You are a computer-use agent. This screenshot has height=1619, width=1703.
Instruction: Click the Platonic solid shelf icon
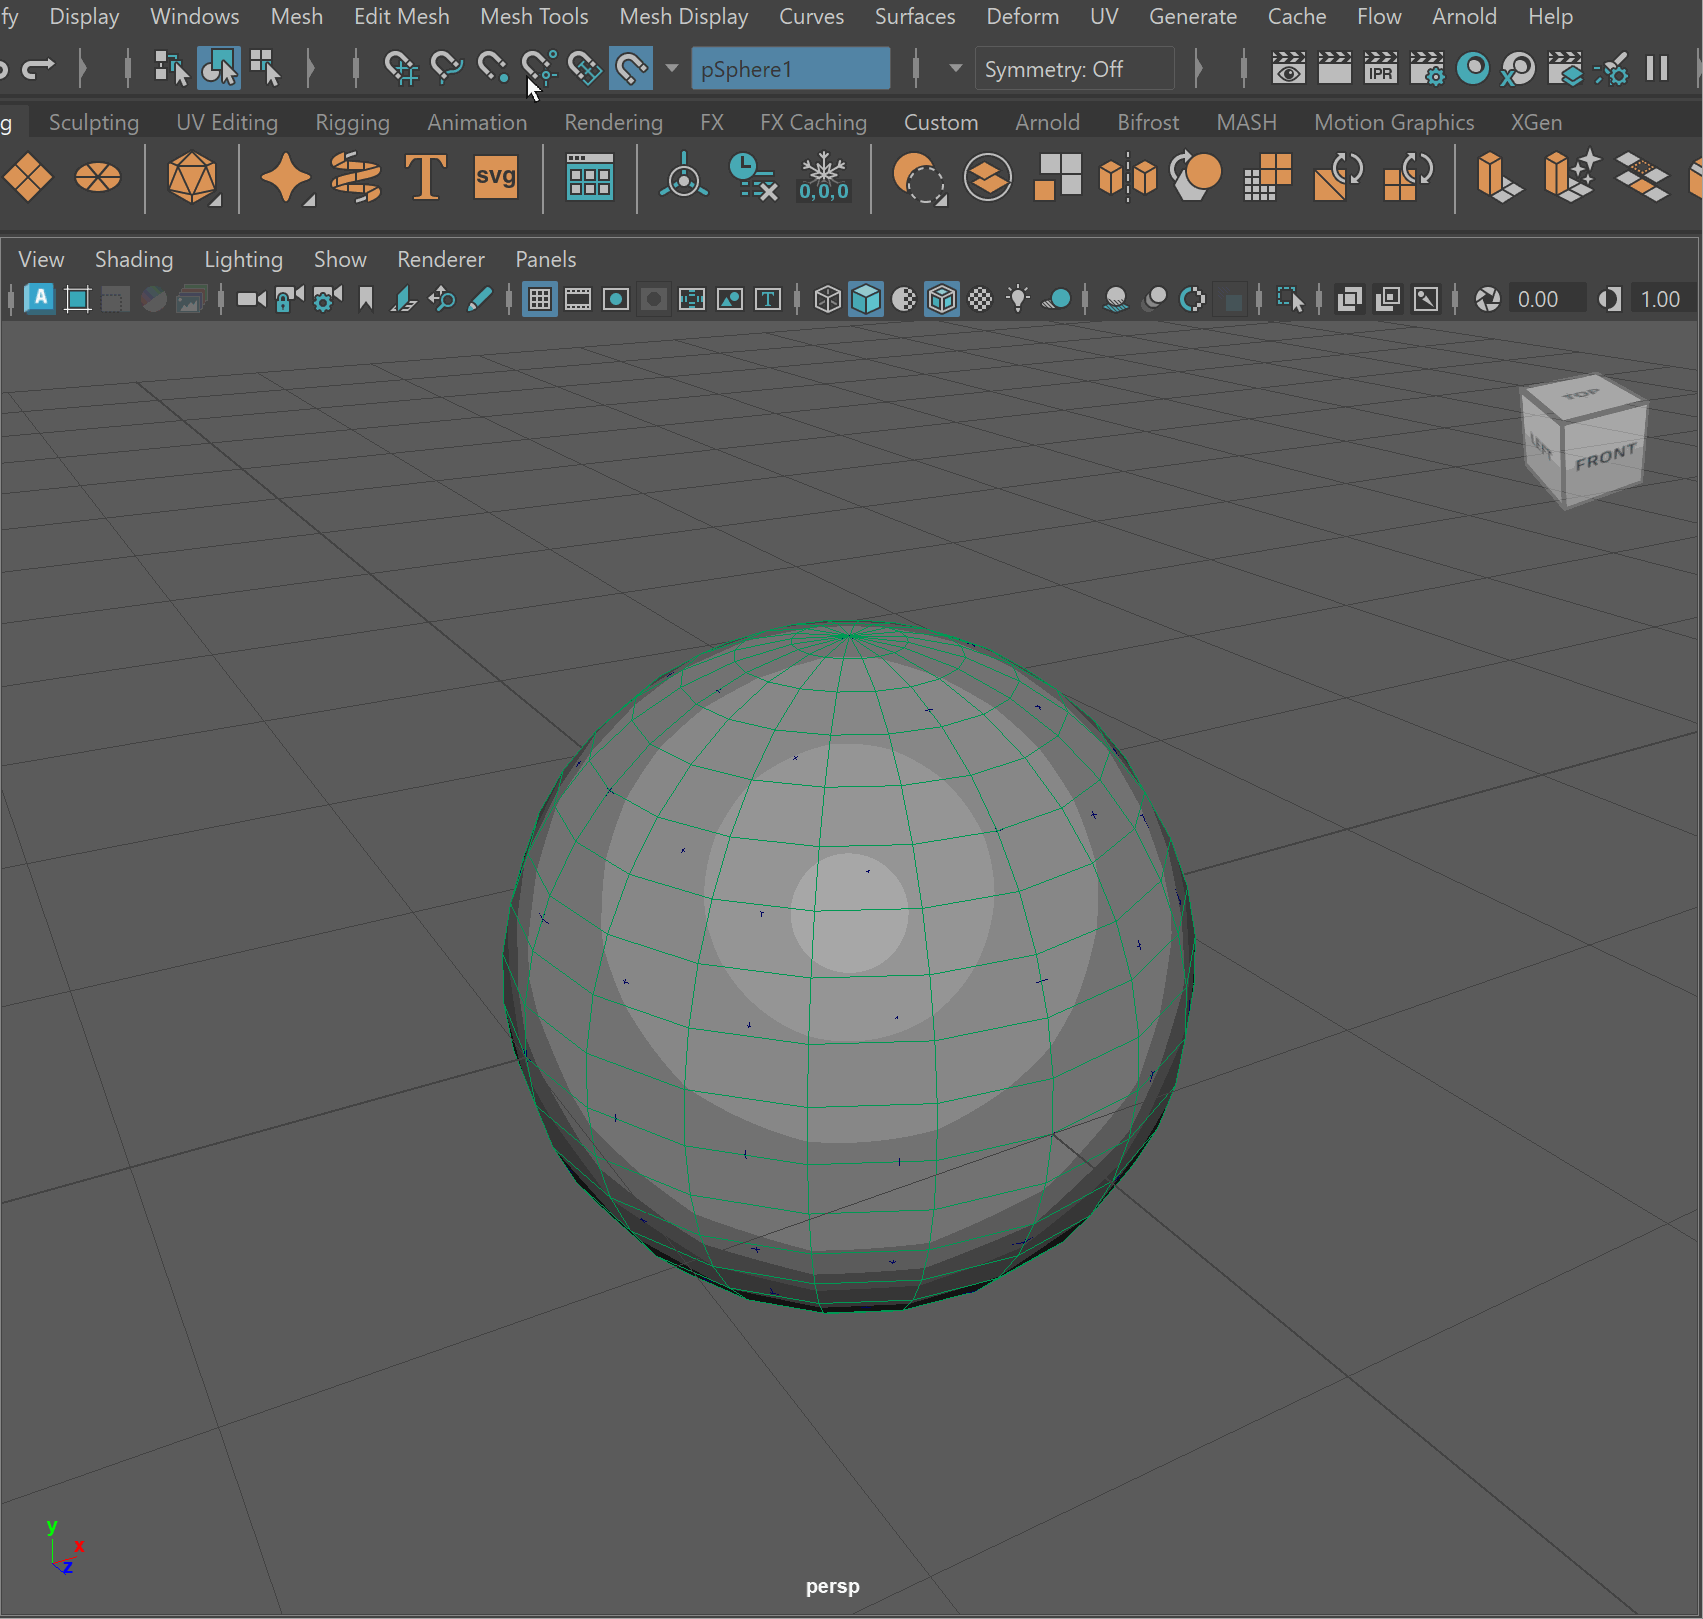tap(192, 178)
